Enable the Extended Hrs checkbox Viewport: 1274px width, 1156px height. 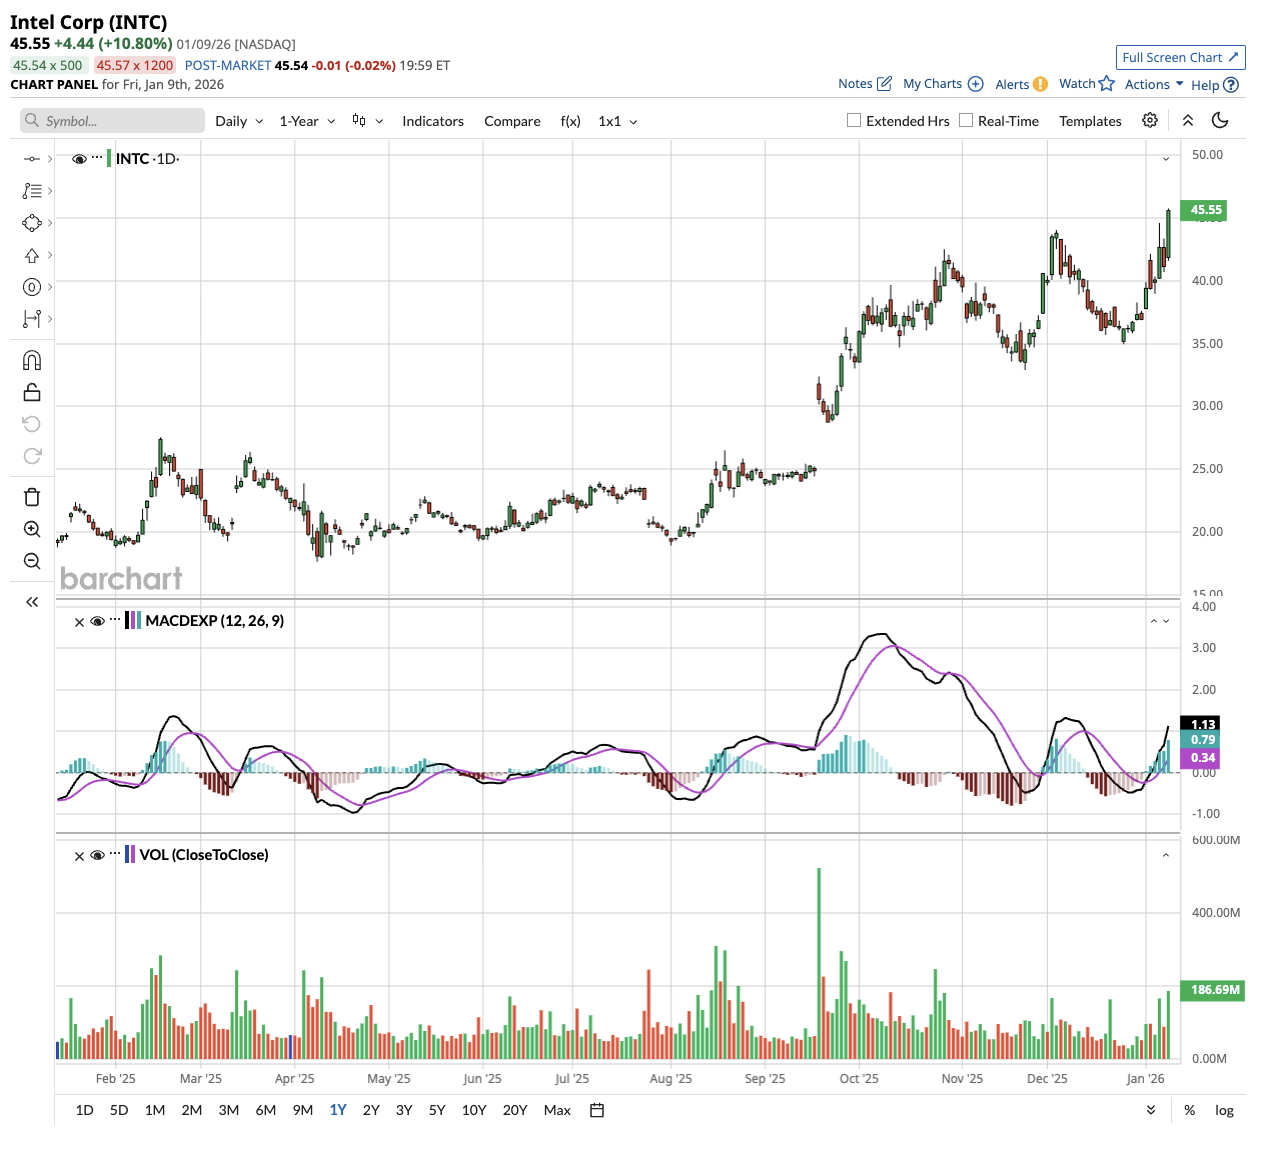(854, 120)
